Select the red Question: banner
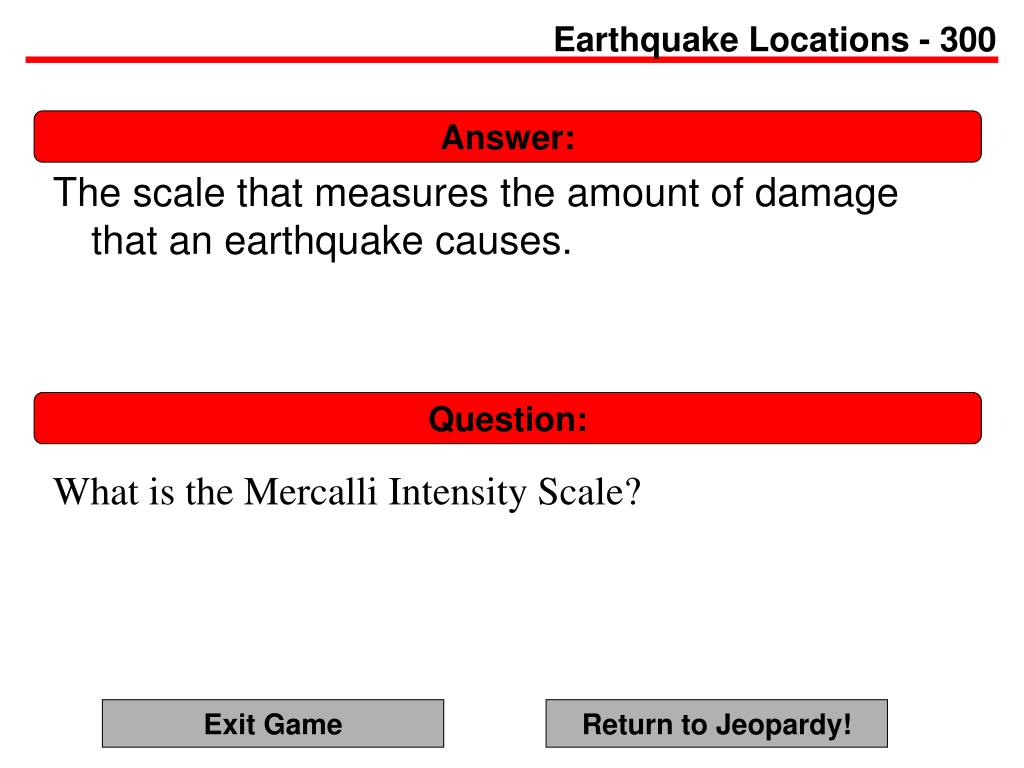The image size is (1024, 768). (507, 418)
